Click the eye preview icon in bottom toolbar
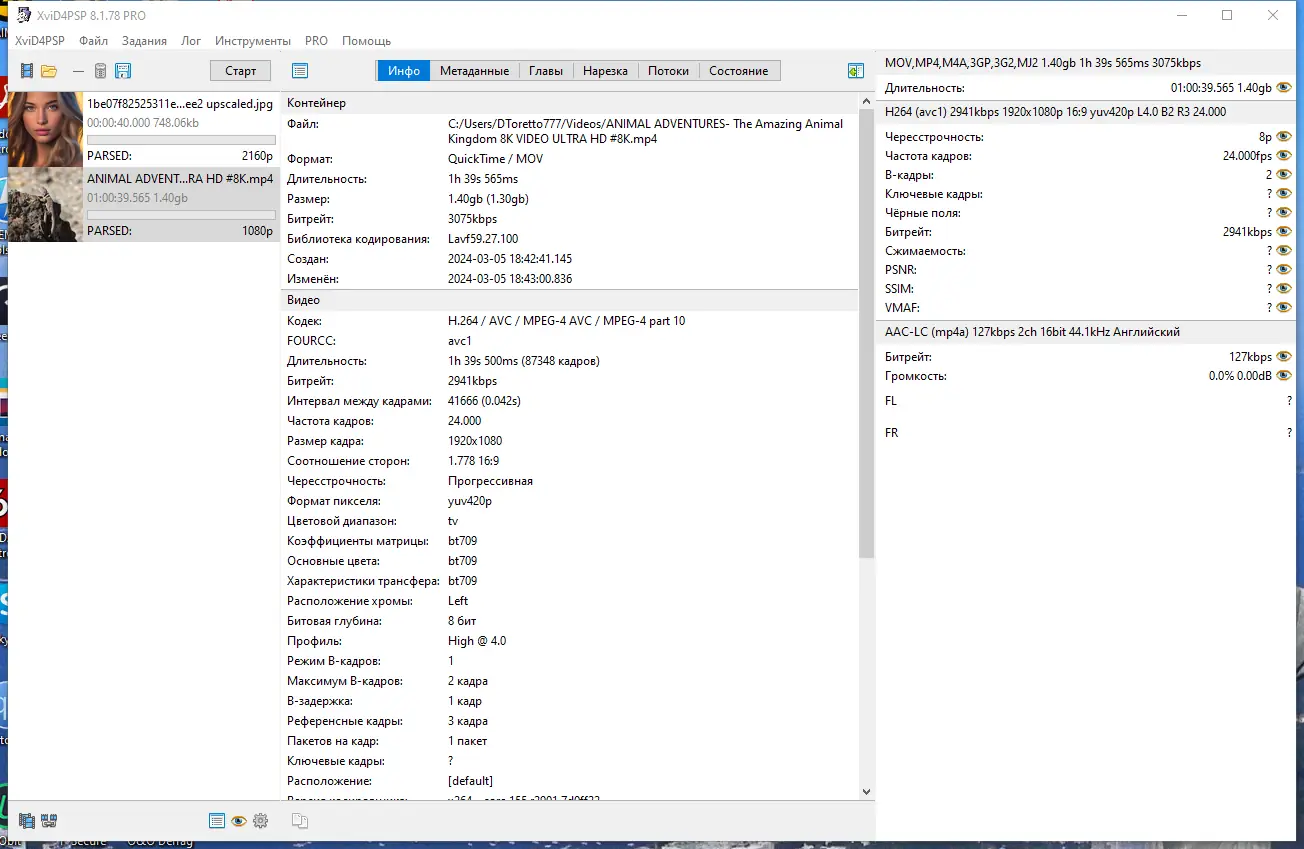The height and width of the screenshot is (849, 1304). point(239,821)
